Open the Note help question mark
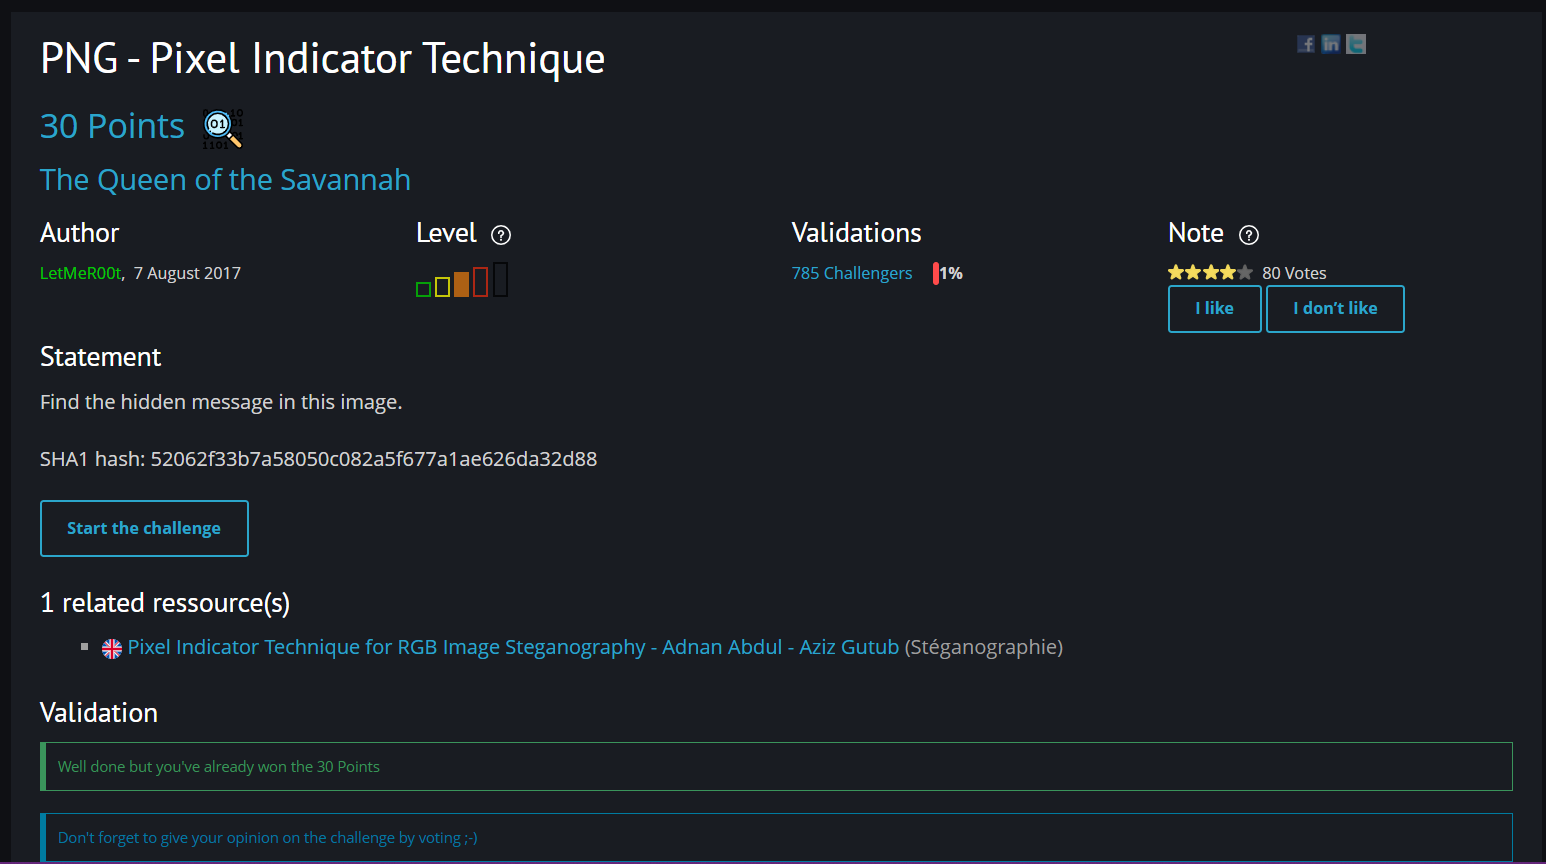This screenshot has width=1546, height=864. coord(1249,235)
